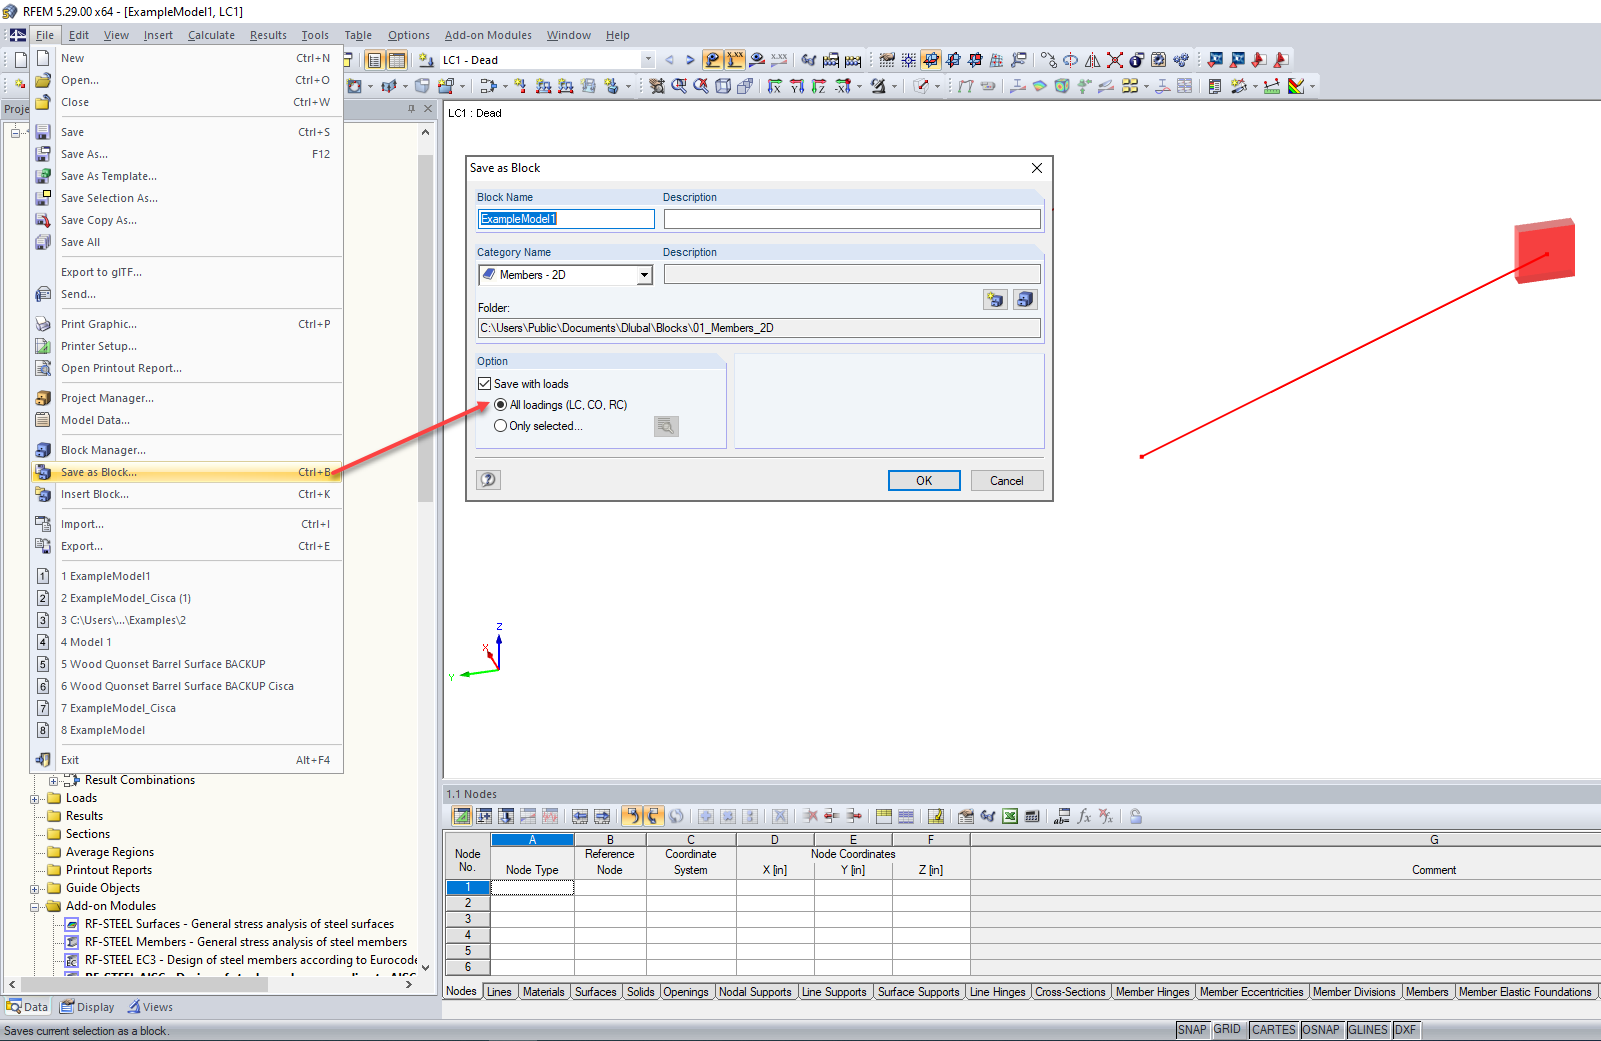Click Cancel in the Save as Block dialog
The width and height of the screenshot is (1601, 1041).
pos(1006,480)
